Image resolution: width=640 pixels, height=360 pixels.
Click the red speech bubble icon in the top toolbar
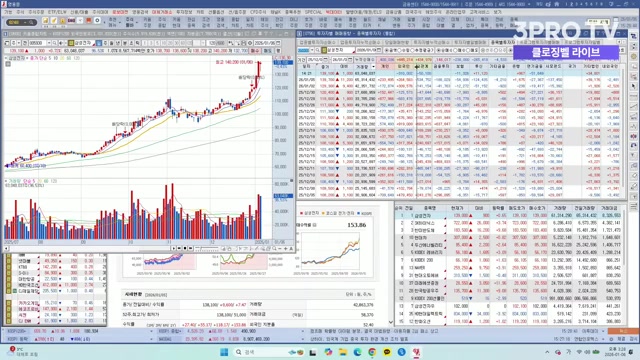[x=89, y=21]
